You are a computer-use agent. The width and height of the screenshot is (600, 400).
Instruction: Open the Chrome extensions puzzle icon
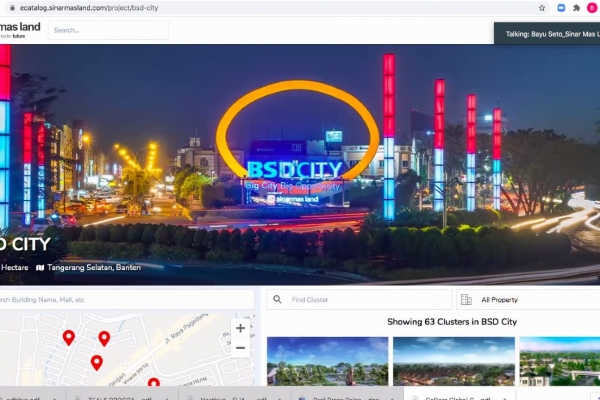pos(576,8)
